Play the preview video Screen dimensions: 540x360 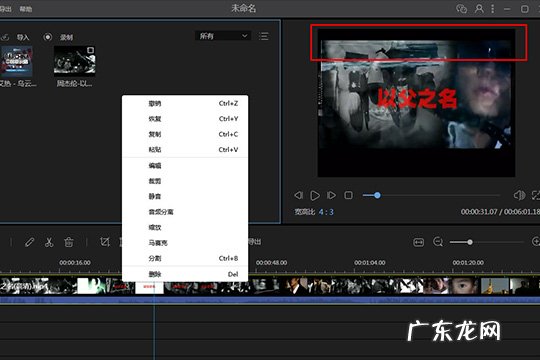click(x=315, y=195)
